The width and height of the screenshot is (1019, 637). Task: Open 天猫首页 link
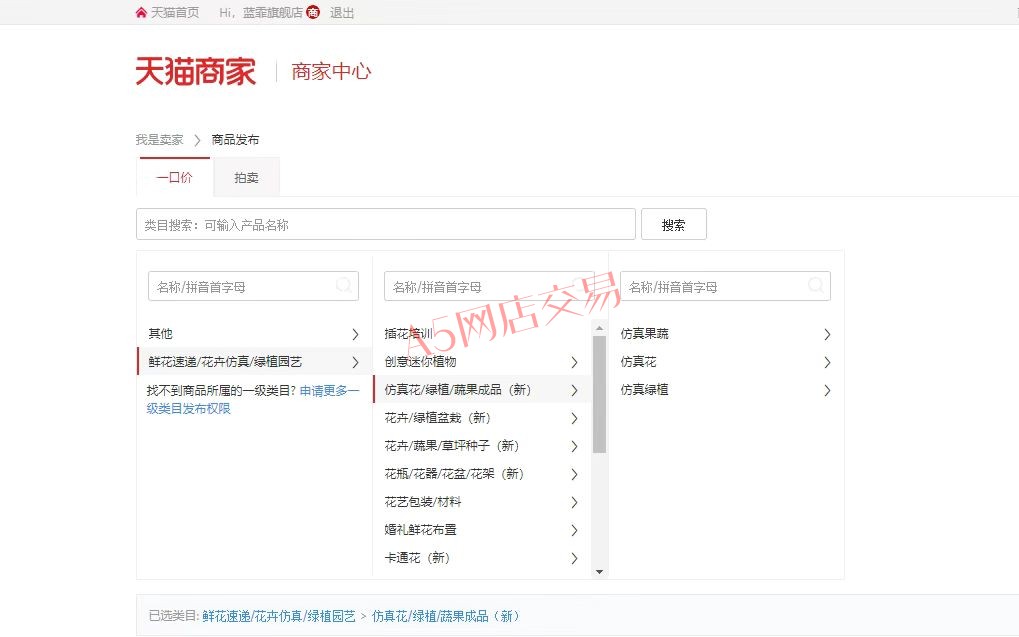175,12
